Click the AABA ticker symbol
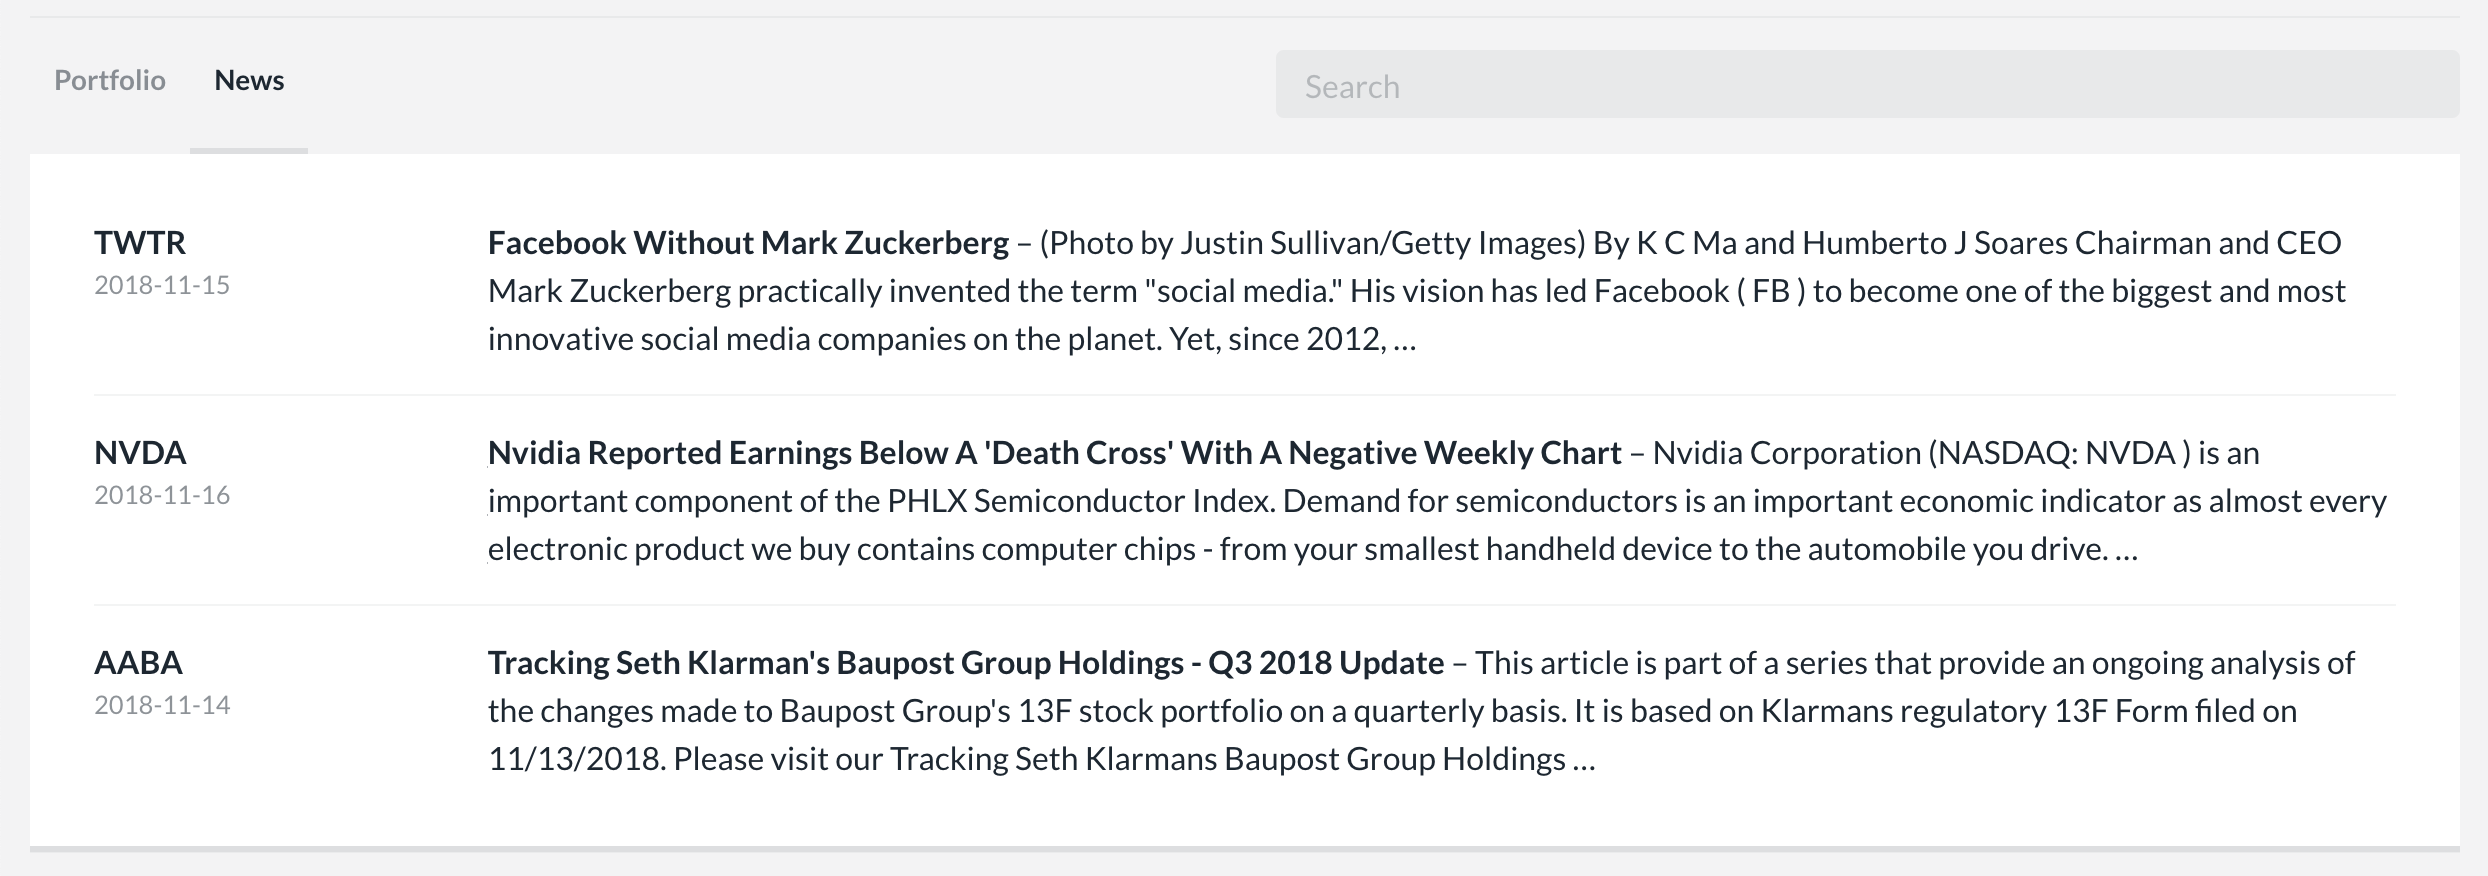This screenshot has height=876, width=2488. click(138, 663)
